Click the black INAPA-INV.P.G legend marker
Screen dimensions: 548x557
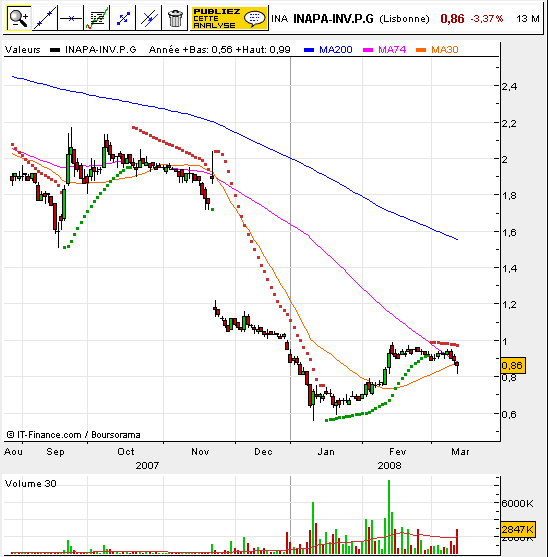[x=55, y=50]
